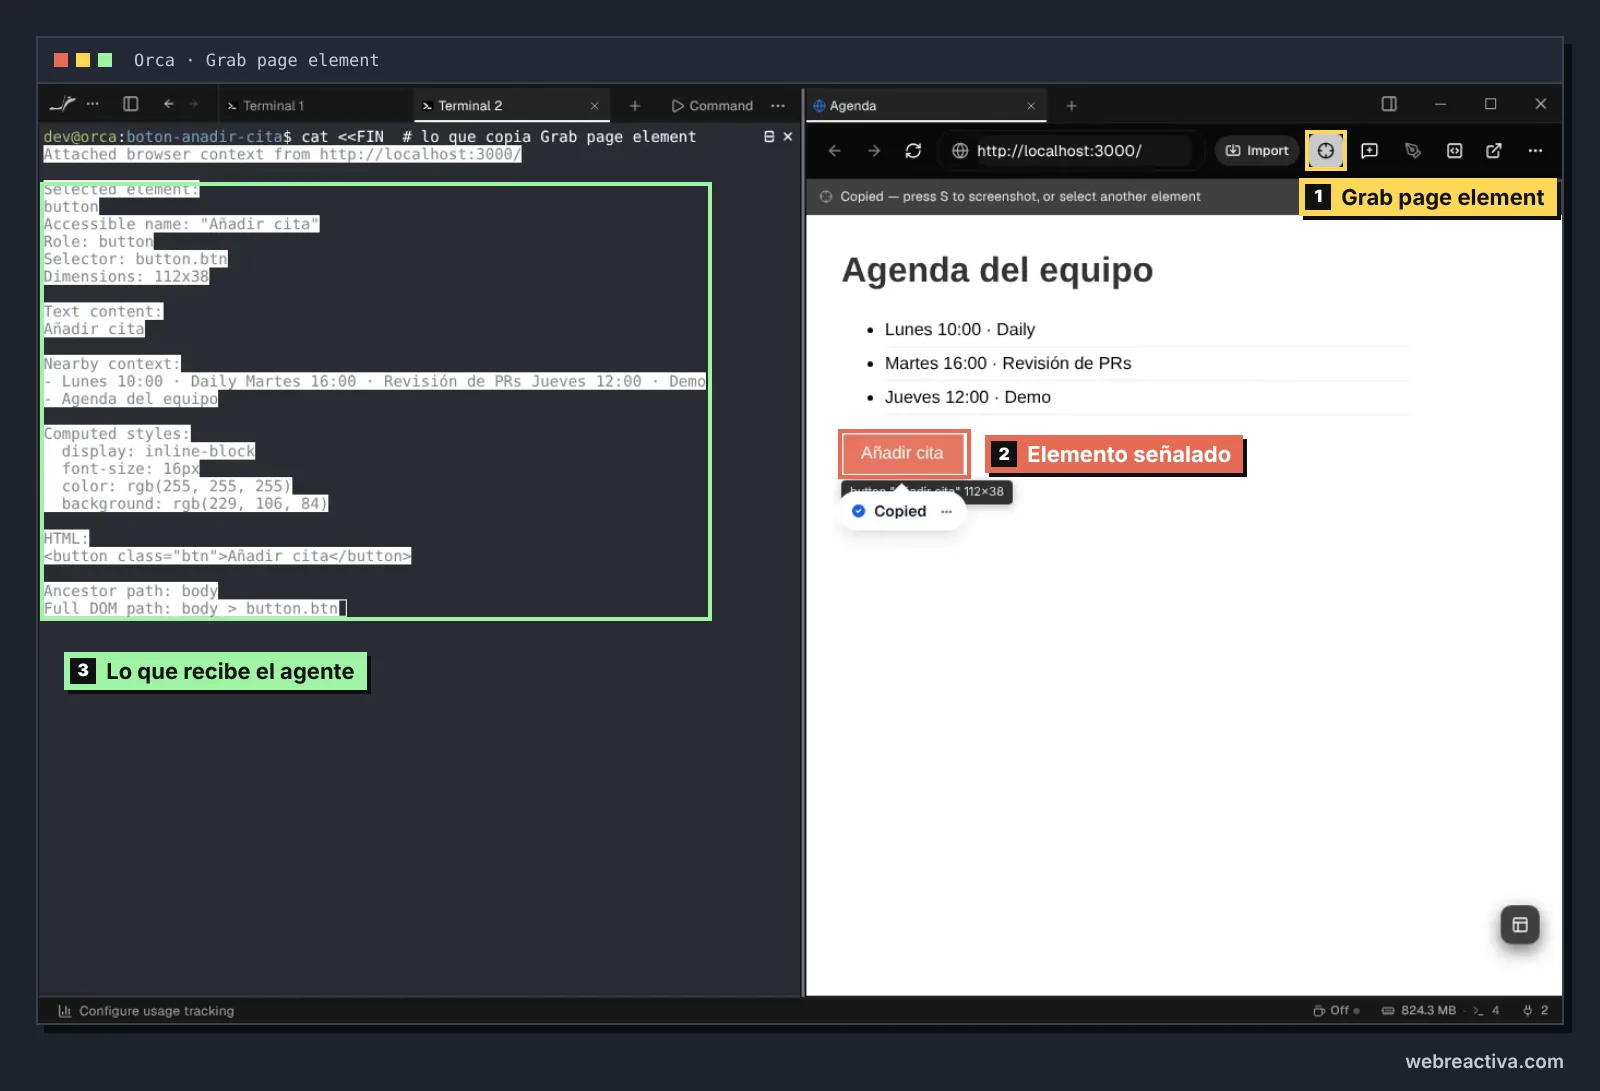Click the split pane icon in the terminal header
Image resolution: width=1600 pixels, height=1091 pixels.
769,137
